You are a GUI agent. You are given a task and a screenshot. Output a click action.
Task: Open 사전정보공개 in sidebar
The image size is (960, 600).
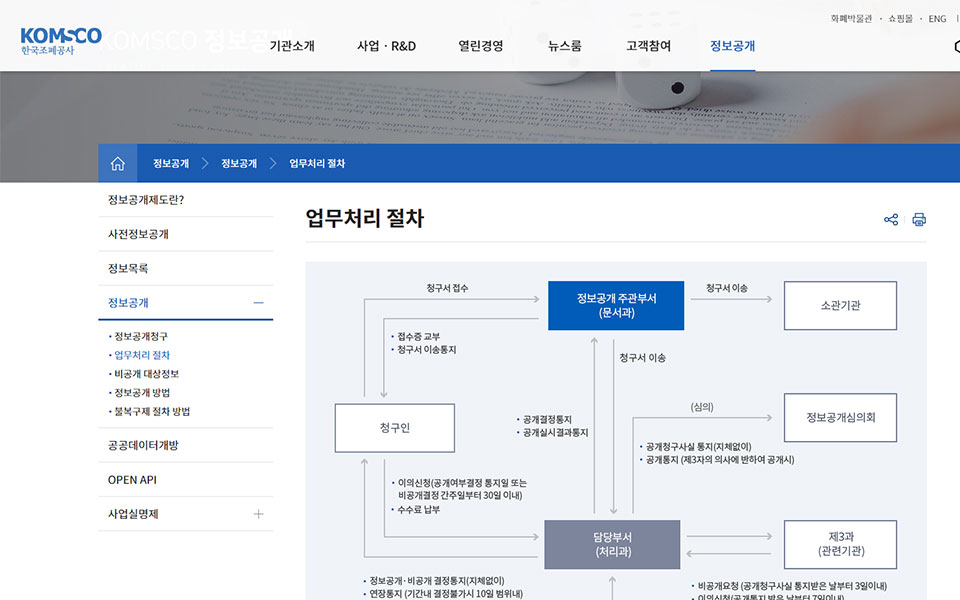tap(138, 234)
